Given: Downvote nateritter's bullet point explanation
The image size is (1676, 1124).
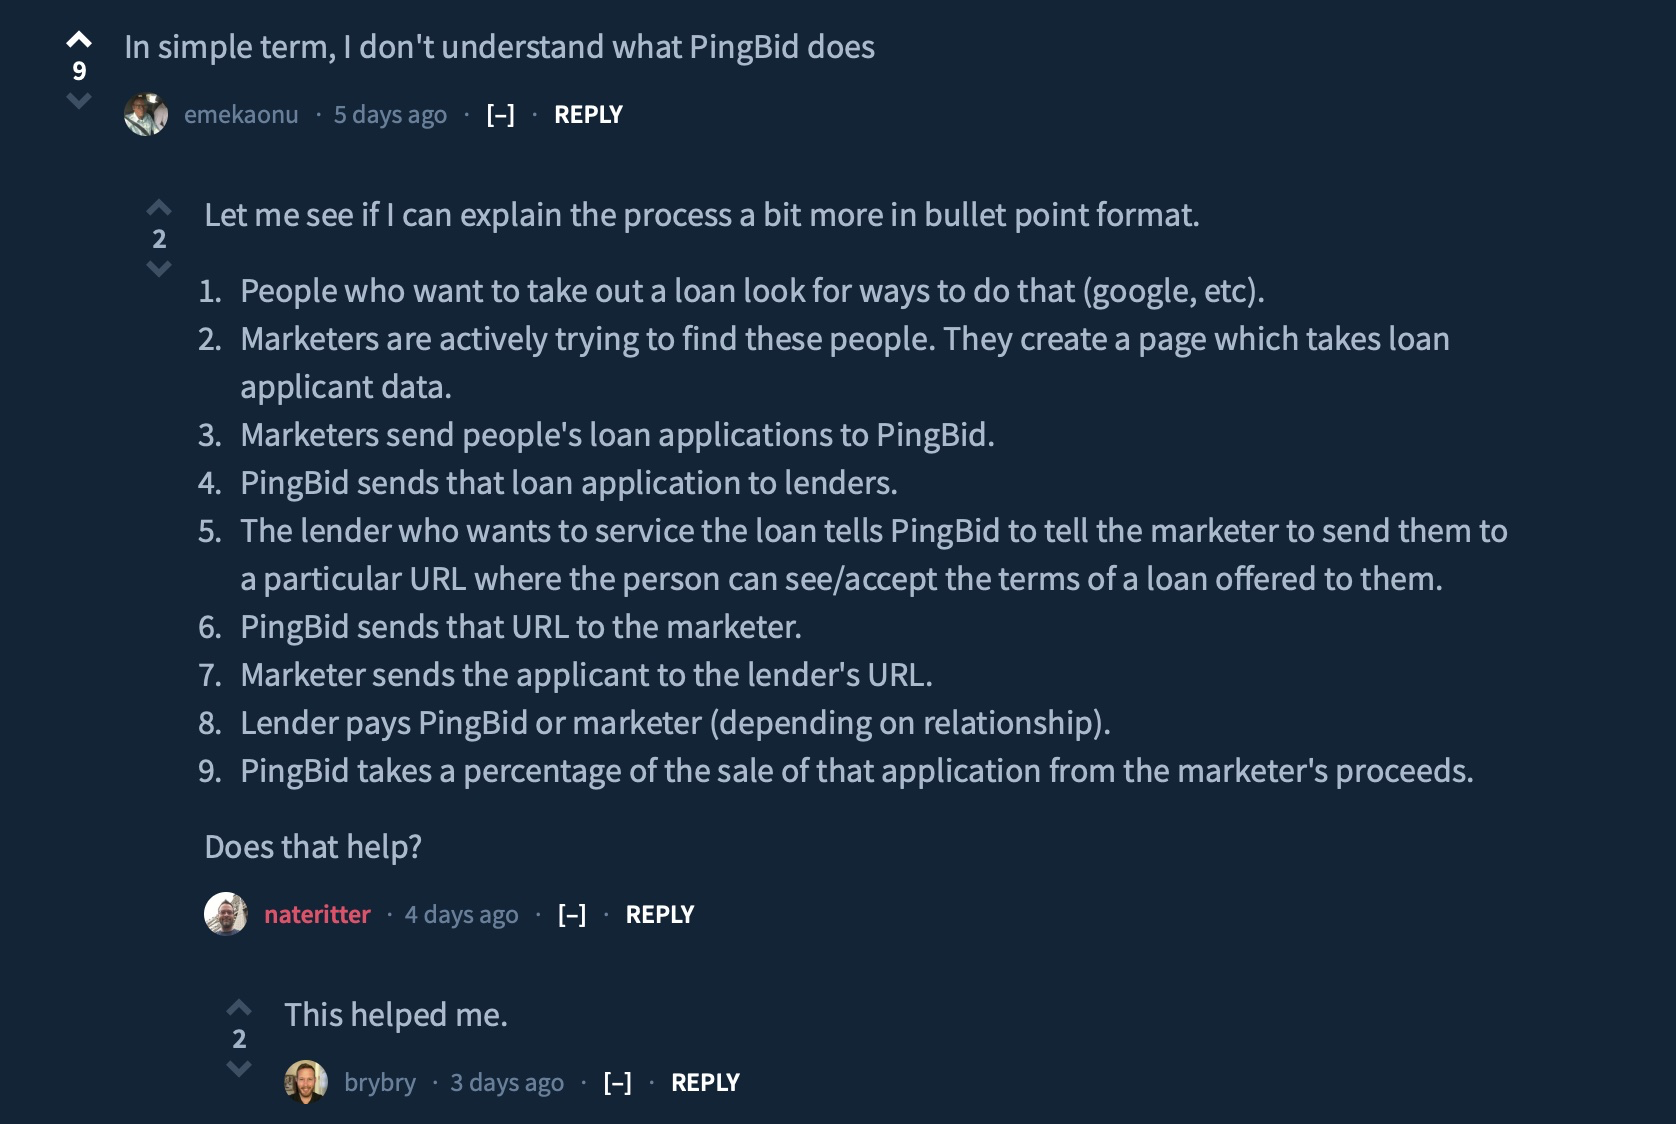Looking at the screenshot, I should click(159, 268).
